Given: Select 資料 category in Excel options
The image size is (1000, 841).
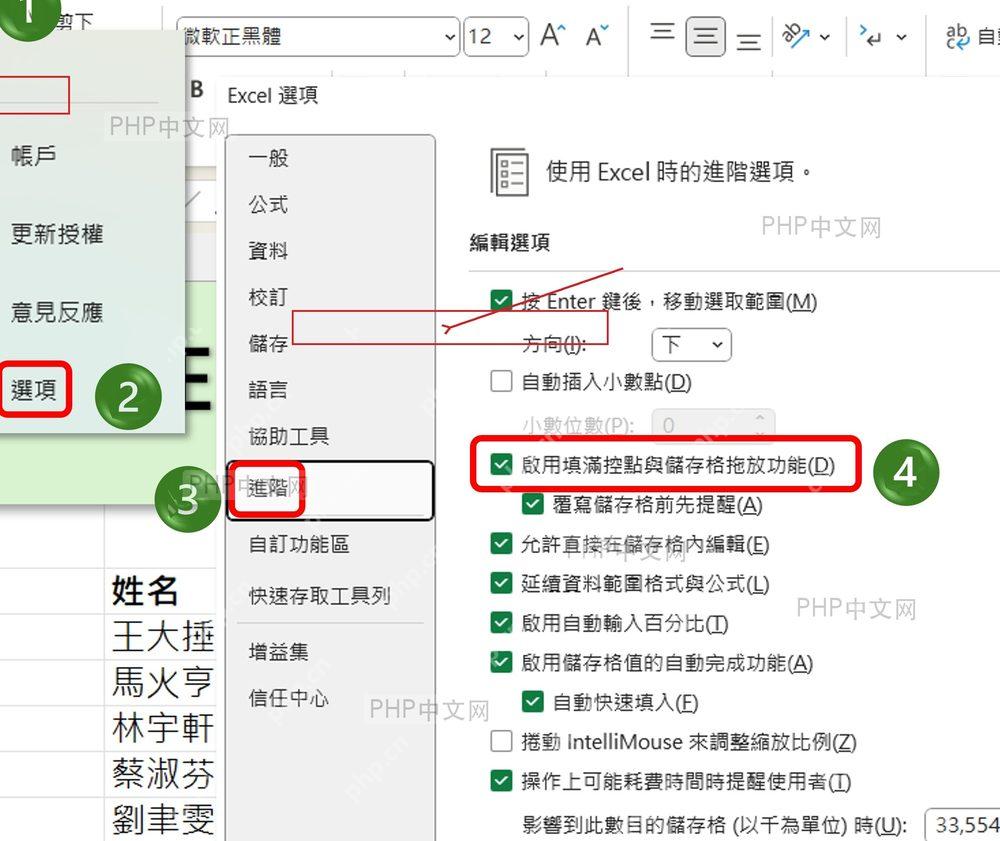Looking at the screenshot, I should click(268, 251).
